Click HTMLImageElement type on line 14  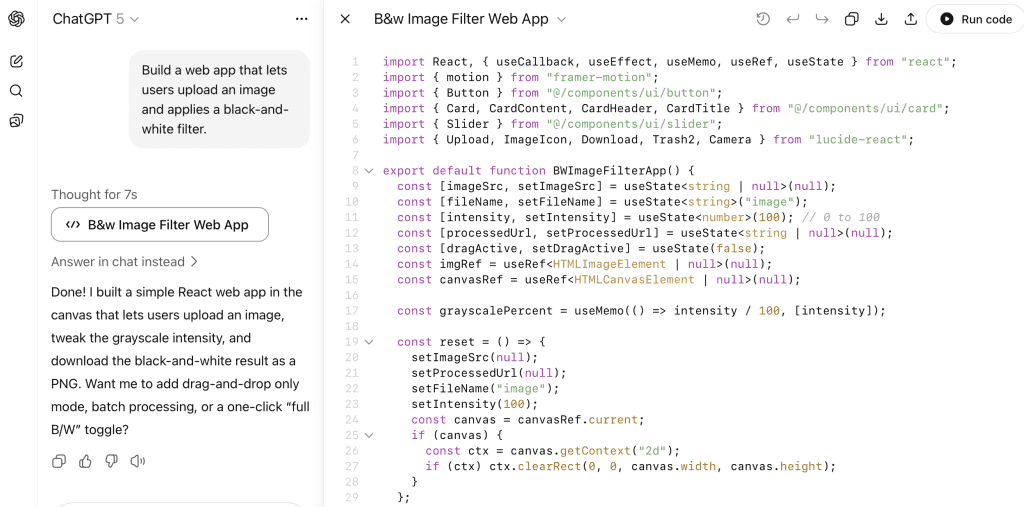point(610,264)
